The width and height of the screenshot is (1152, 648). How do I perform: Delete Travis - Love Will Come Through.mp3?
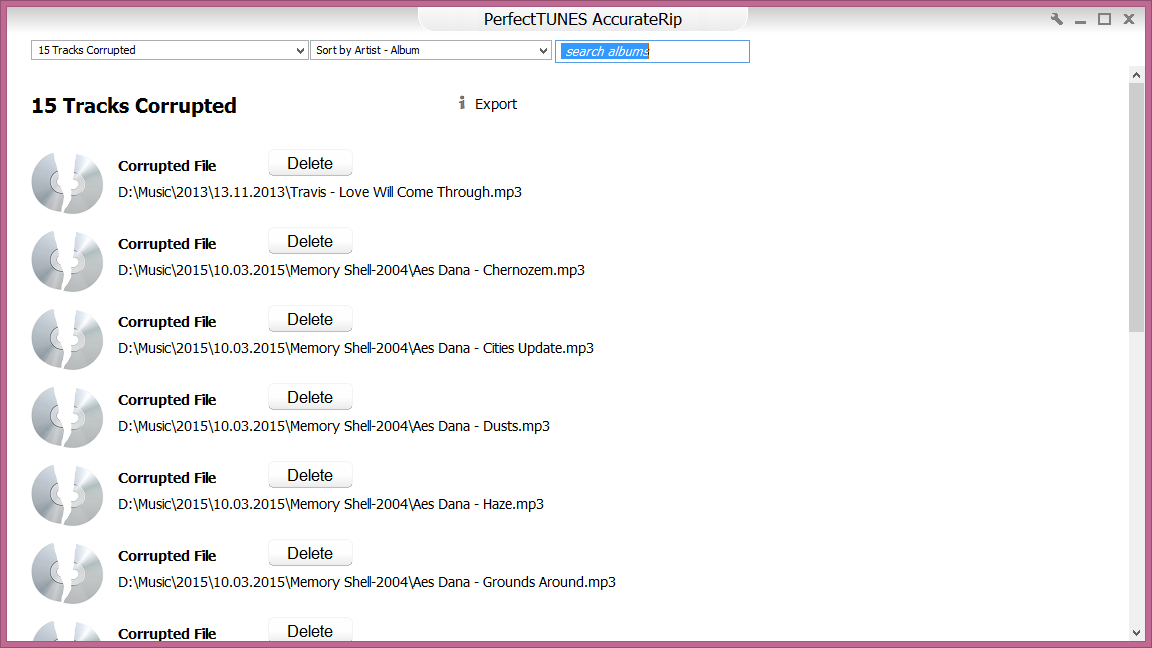[310, 163]
